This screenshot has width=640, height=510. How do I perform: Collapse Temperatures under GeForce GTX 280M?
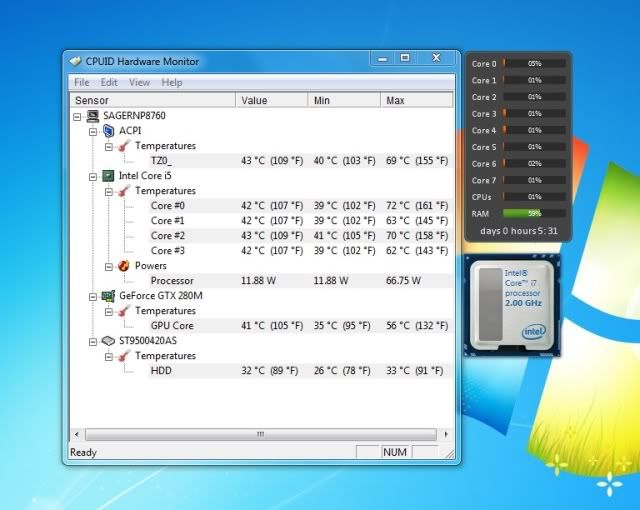[x=109, y=312]
